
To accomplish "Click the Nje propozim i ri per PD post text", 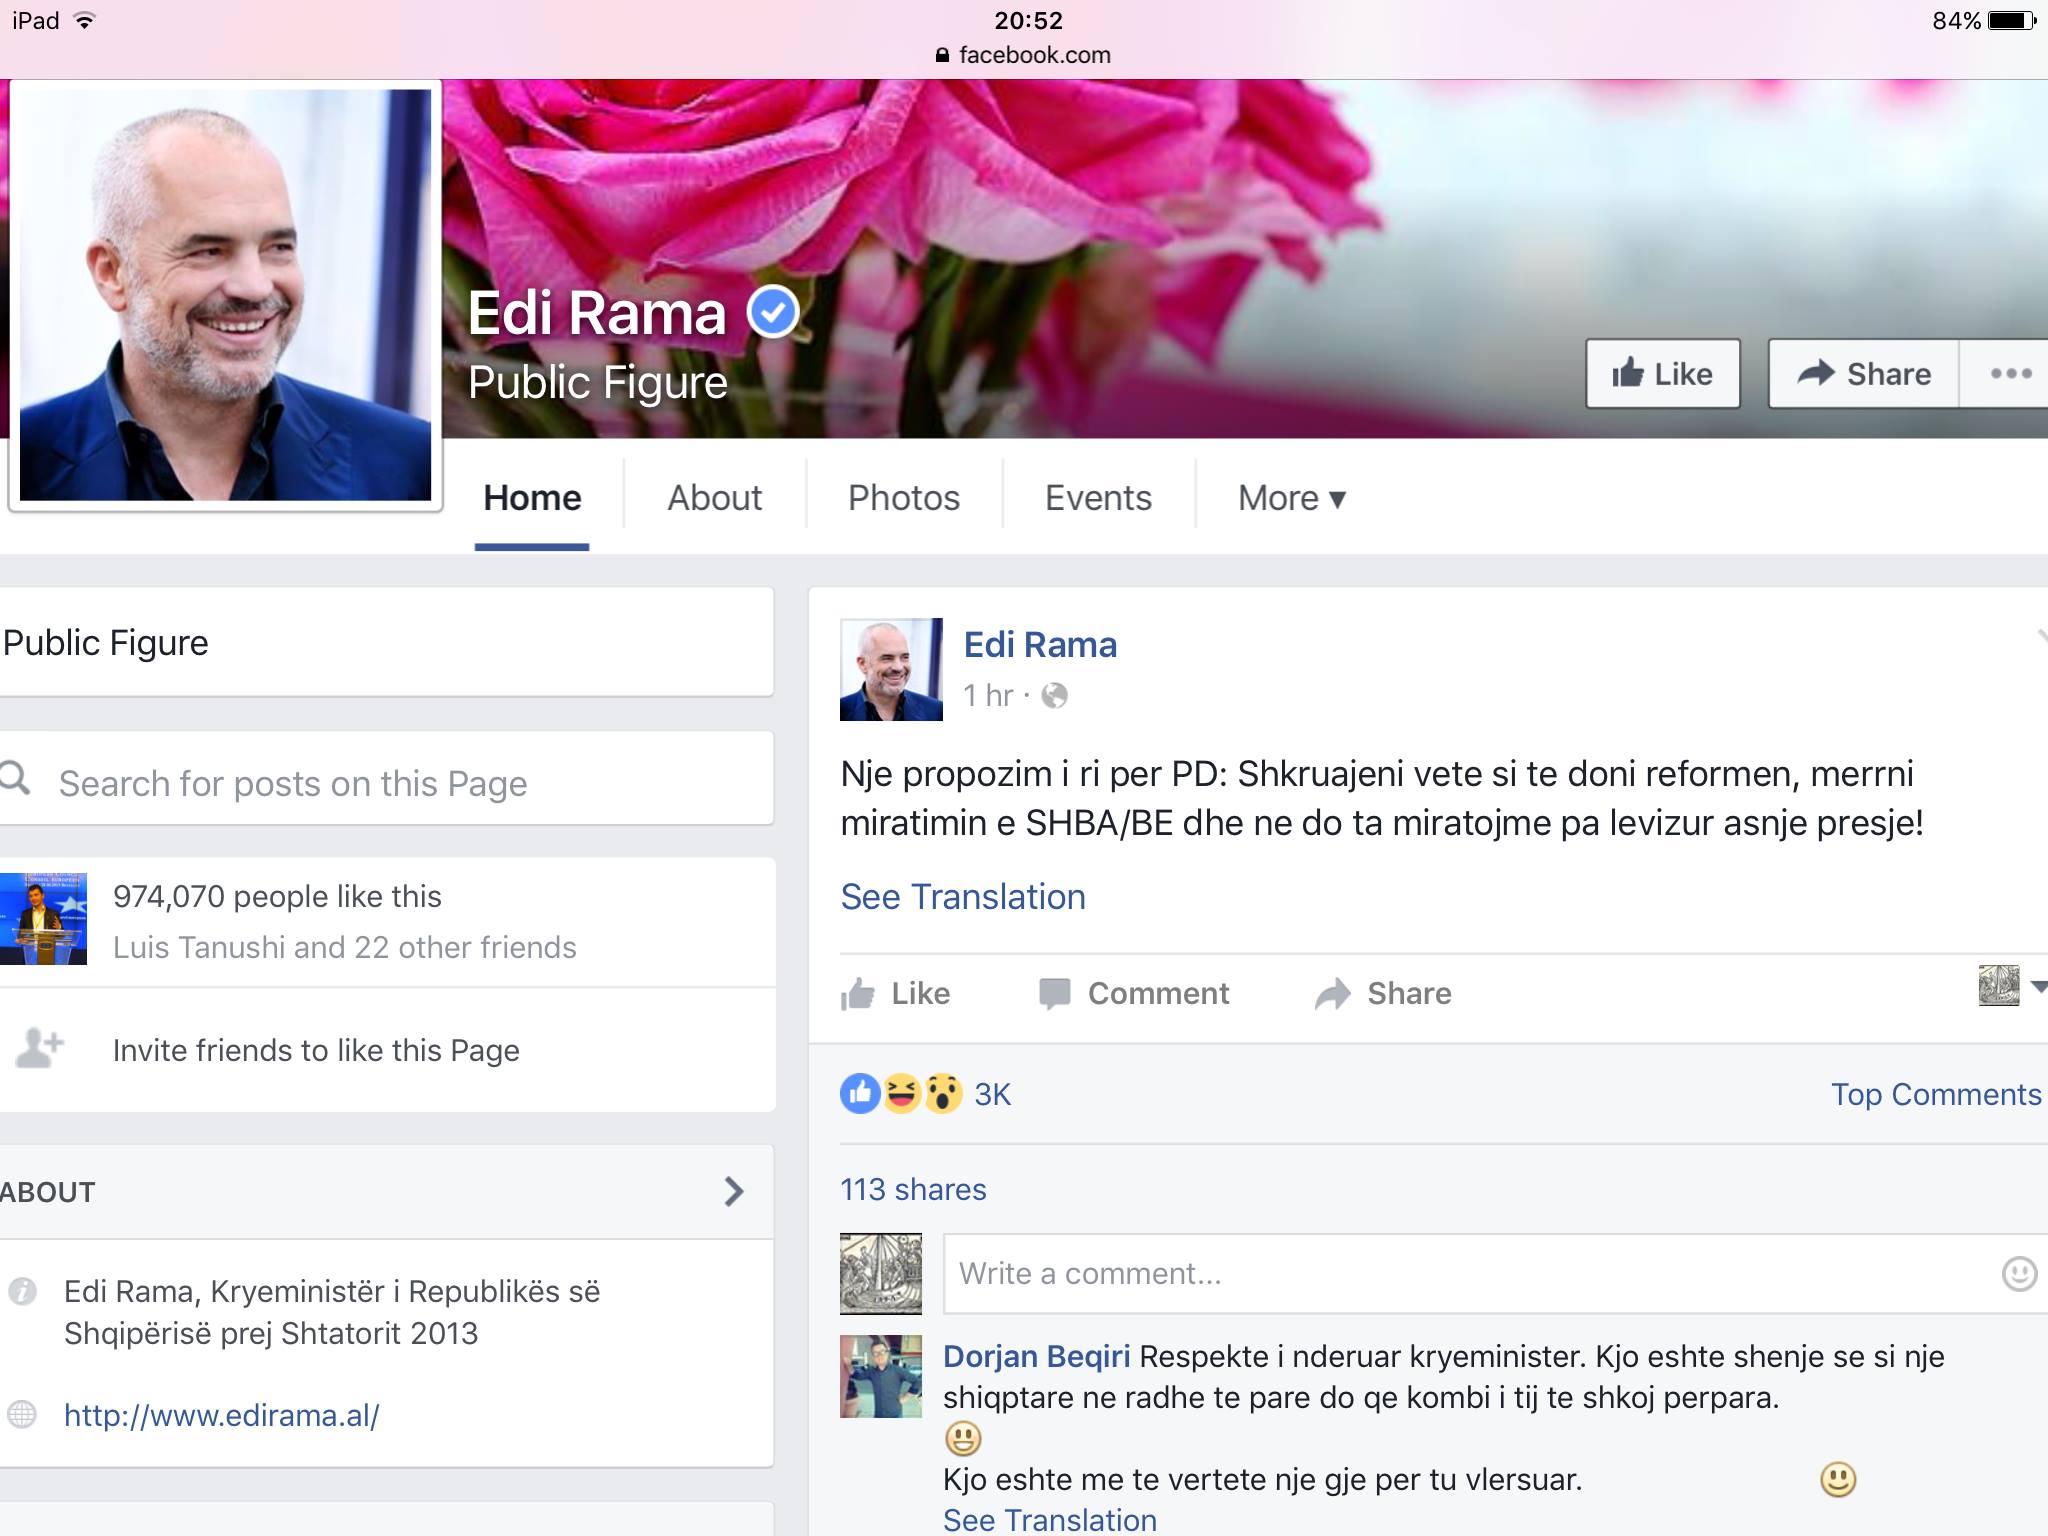I will pos(1382,798).
